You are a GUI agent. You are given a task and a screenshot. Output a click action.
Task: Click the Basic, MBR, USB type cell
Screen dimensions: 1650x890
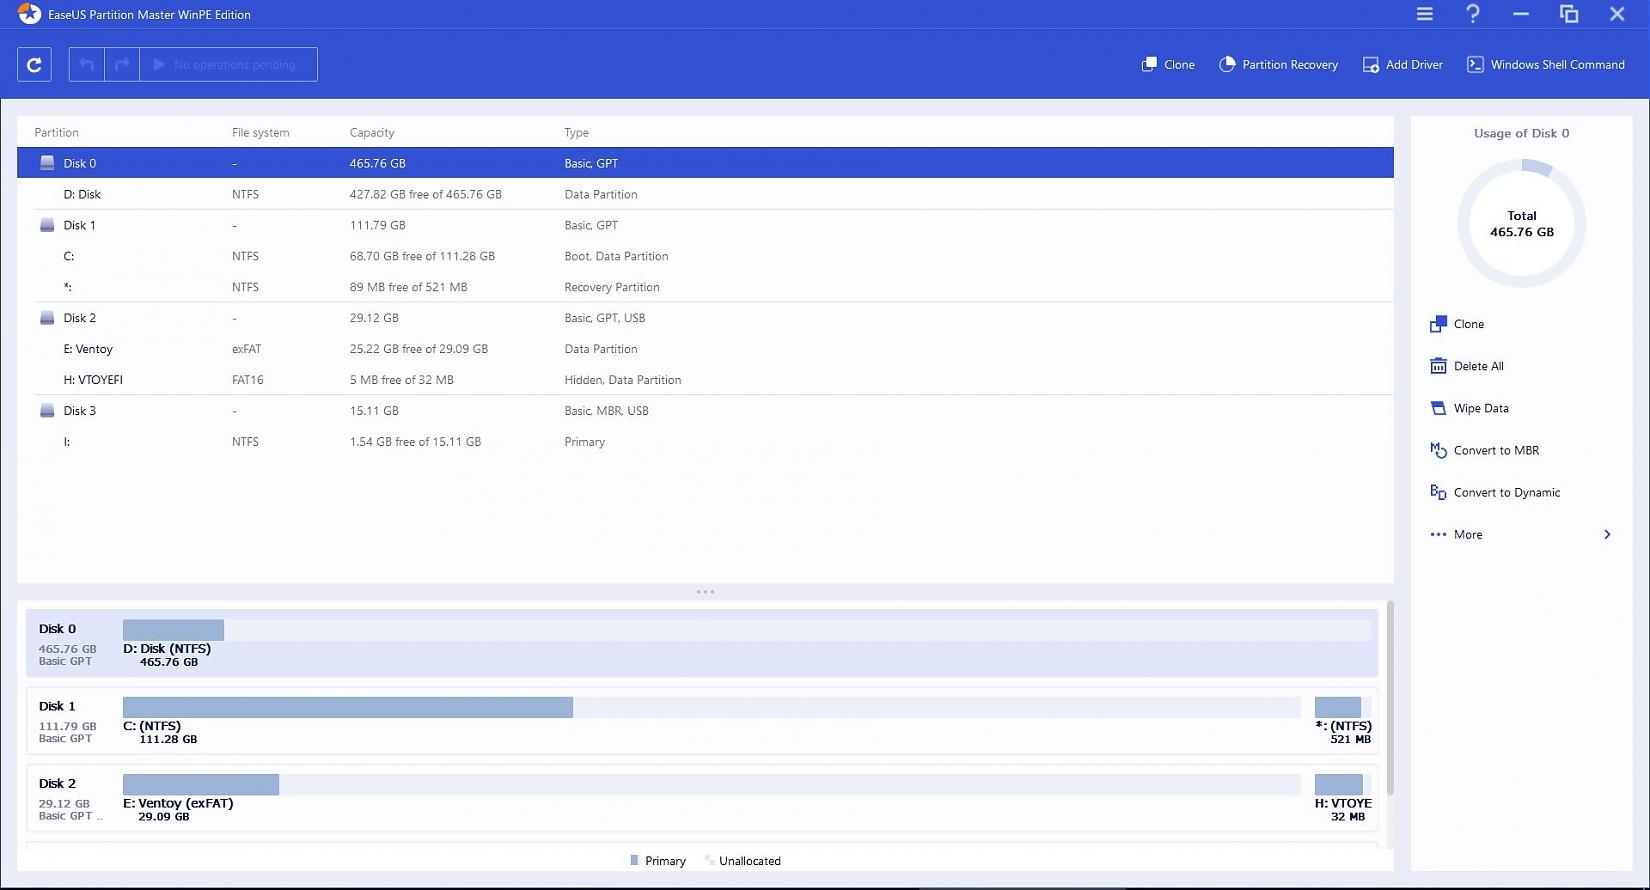pos(606,411)
